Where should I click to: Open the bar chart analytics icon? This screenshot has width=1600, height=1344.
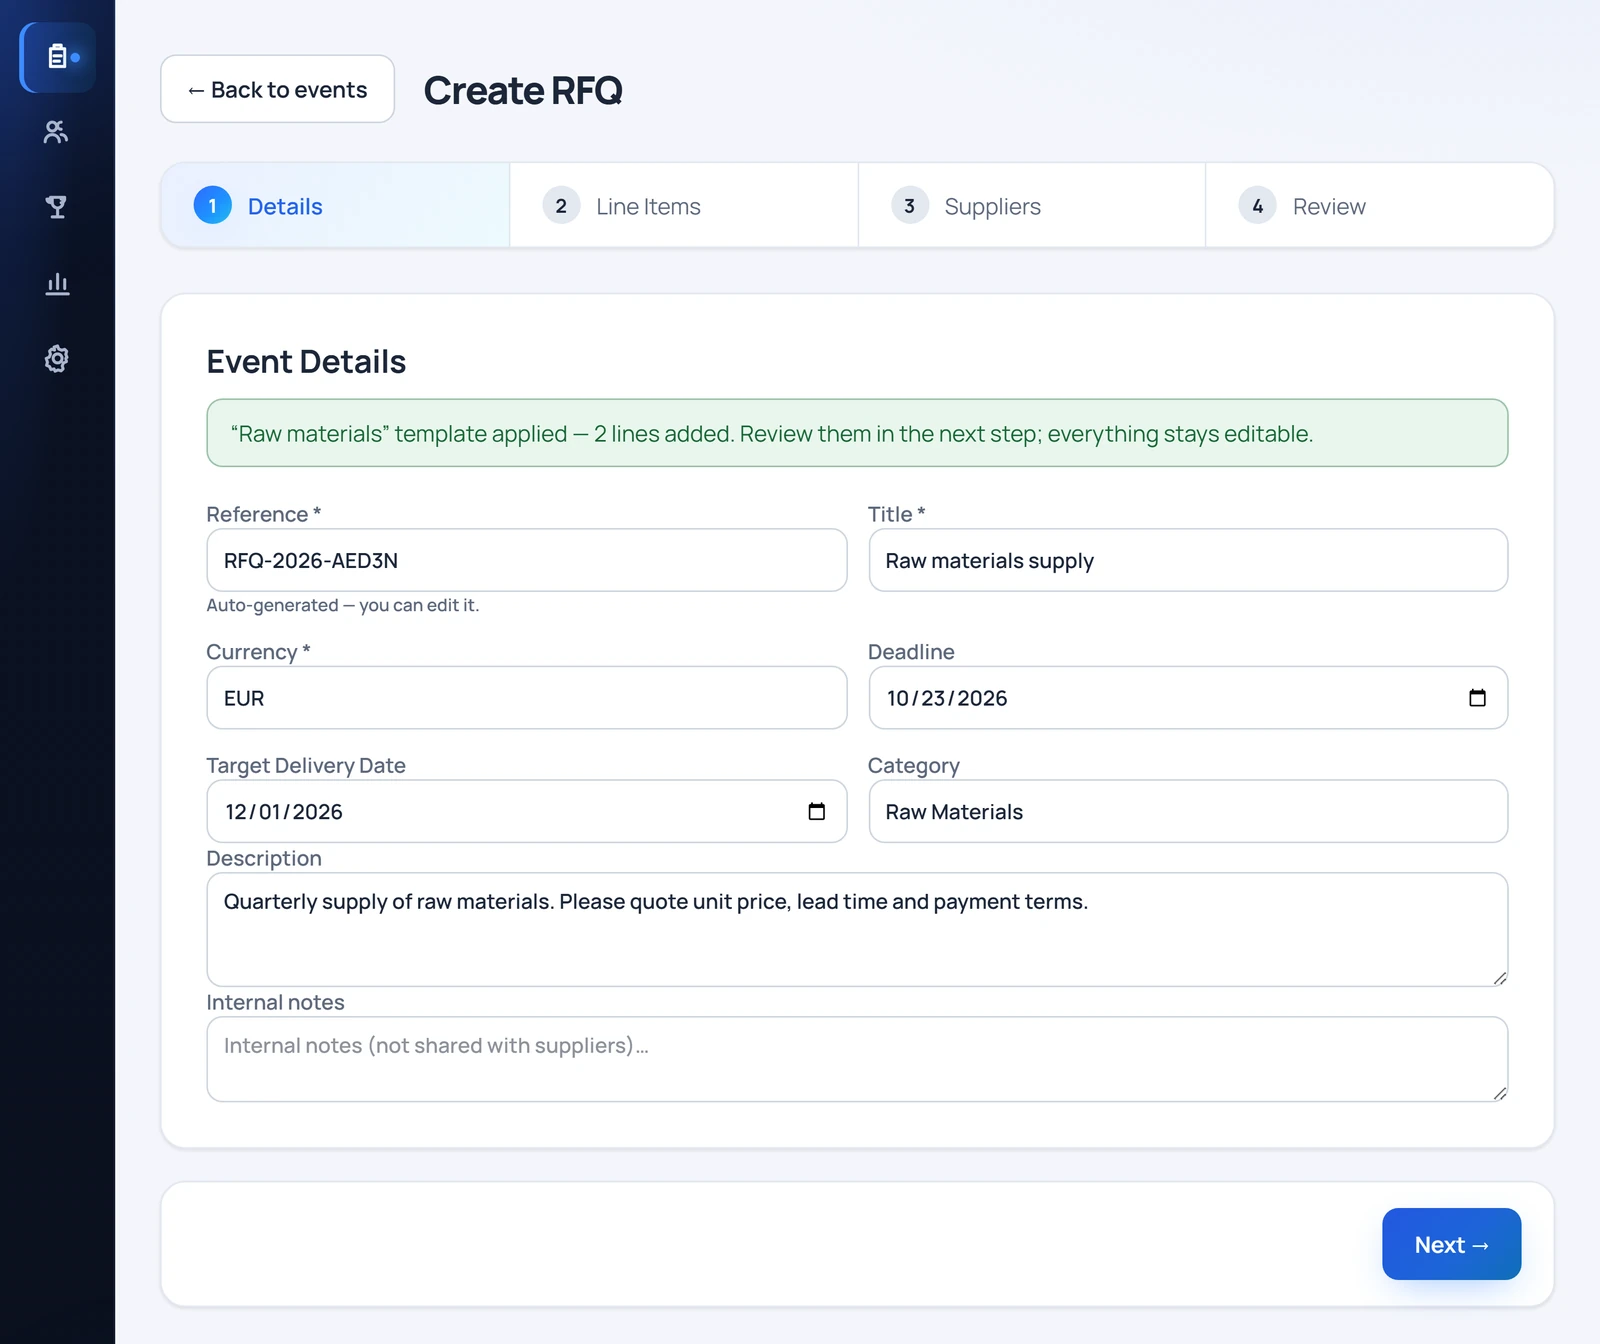[57, 283]
